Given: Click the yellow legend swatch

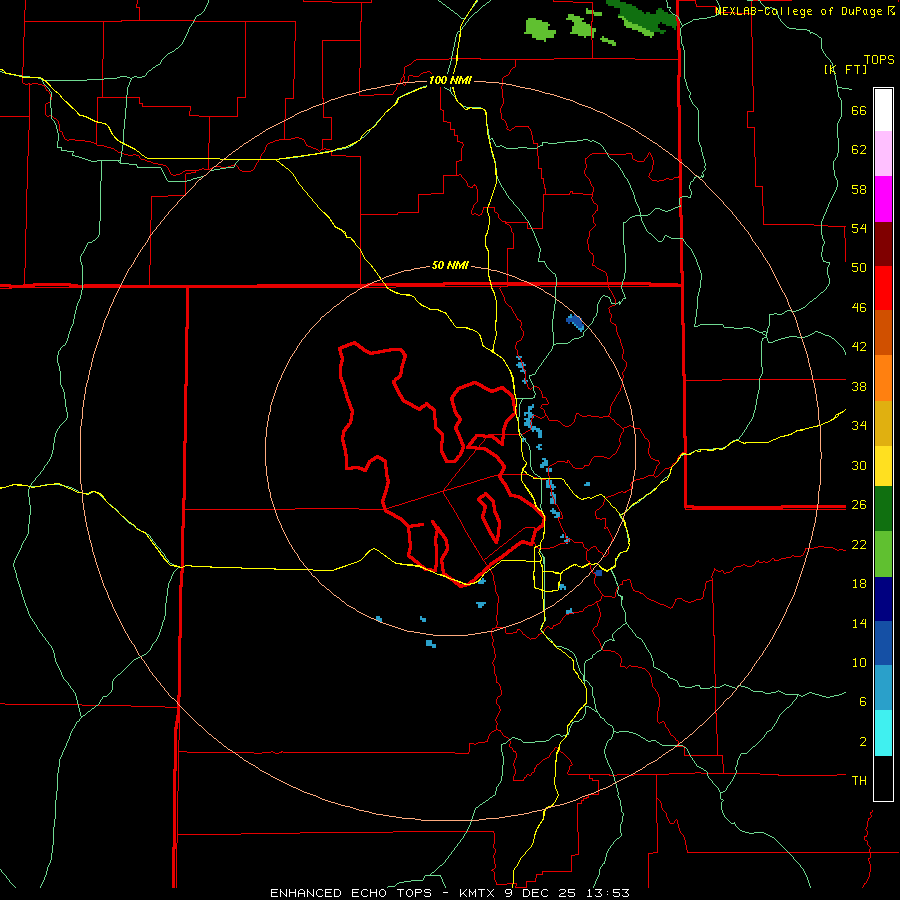Looking at the screenshot, I should tap(883, 466).
